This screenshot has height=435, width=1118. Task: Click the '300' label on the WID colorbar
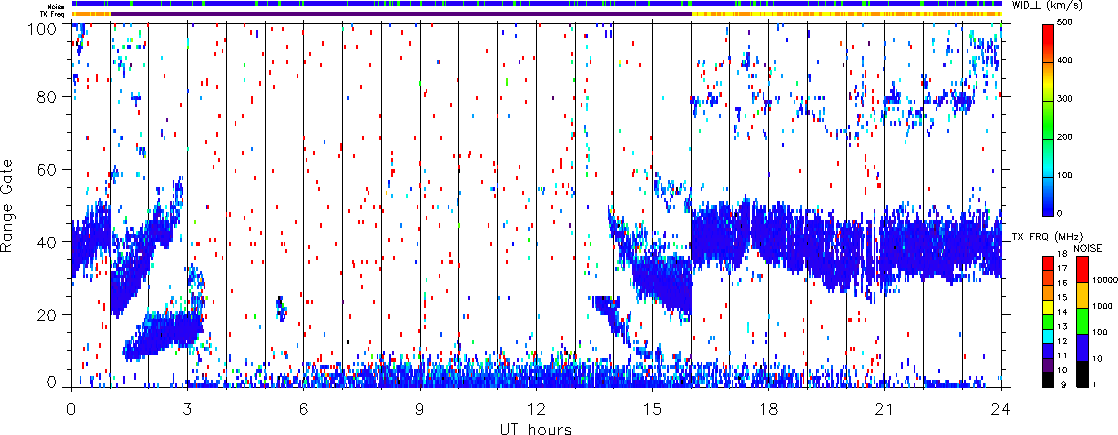1067,99
